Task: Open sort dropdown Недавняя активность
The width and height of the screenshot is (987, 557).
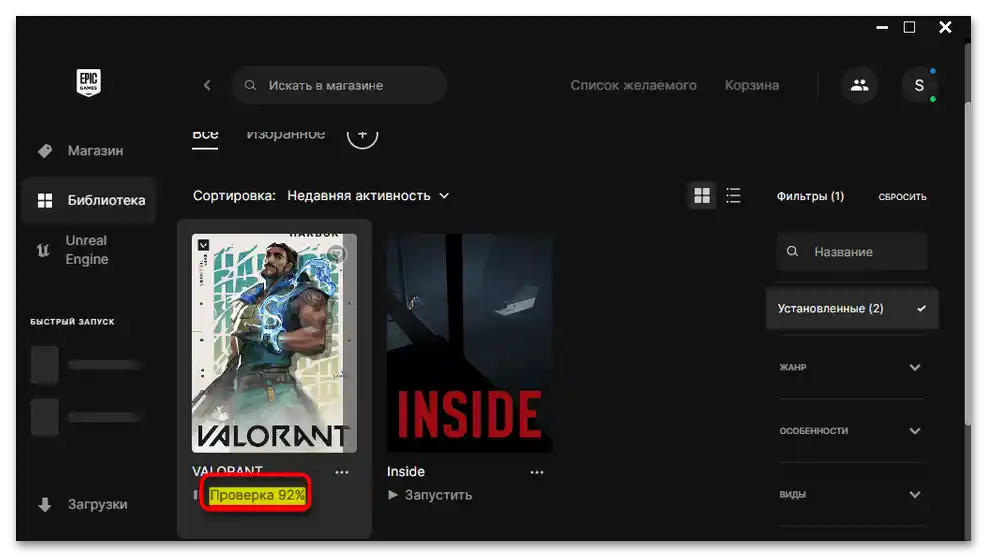Action: (368, 196)
